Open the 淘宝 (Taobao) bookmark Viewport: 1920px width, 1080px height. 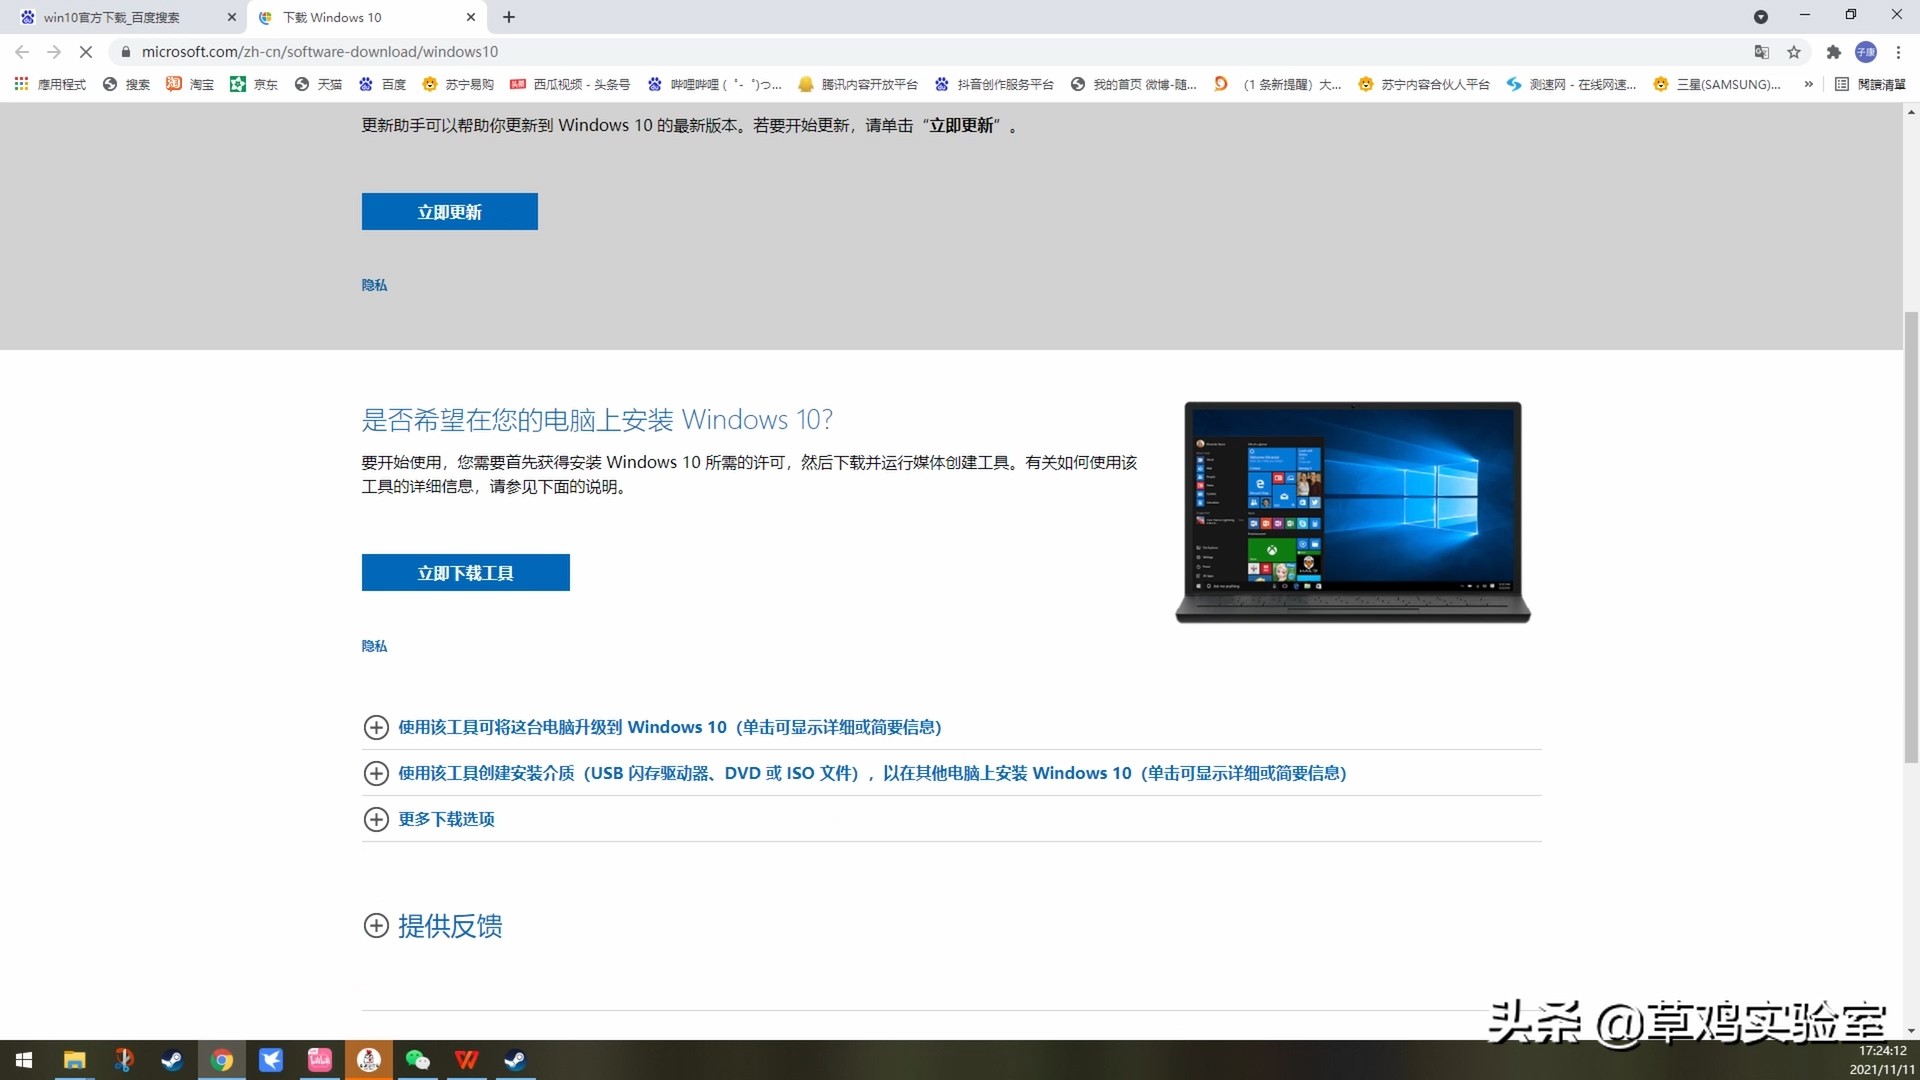[202, 84]
